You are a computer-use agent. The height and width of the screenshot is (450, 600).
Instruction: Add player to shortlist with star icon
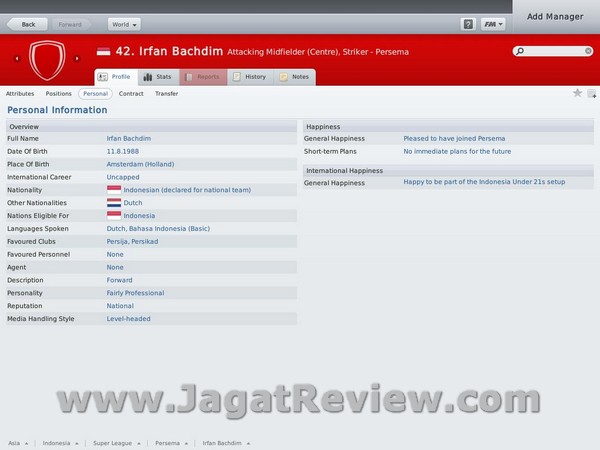pos(577,93)
